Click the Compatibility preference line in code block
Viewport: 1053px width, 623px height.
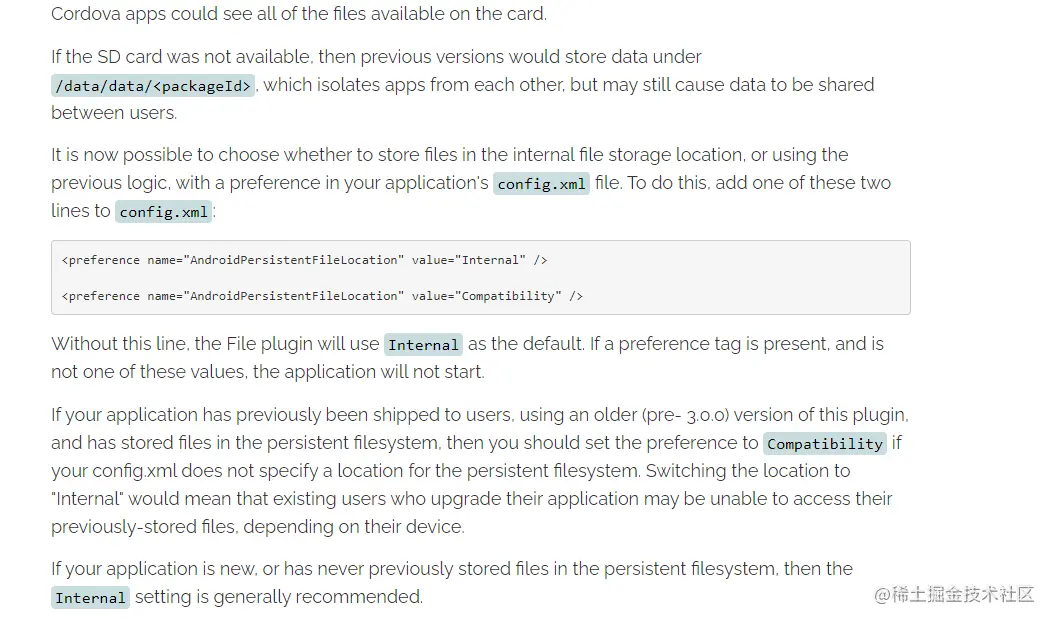point(322,296)
